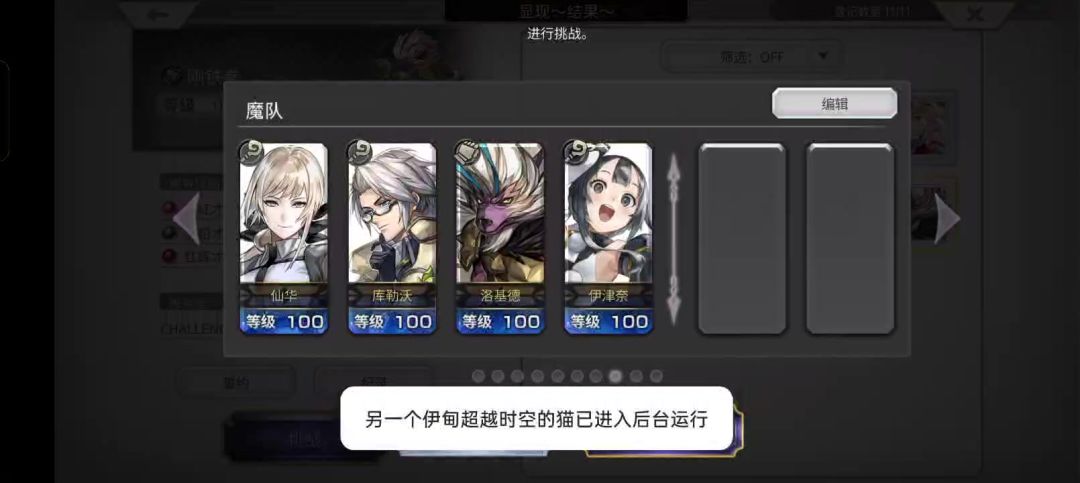
Task: Click the back arrow at top left
Action: [x=158, y=14]
